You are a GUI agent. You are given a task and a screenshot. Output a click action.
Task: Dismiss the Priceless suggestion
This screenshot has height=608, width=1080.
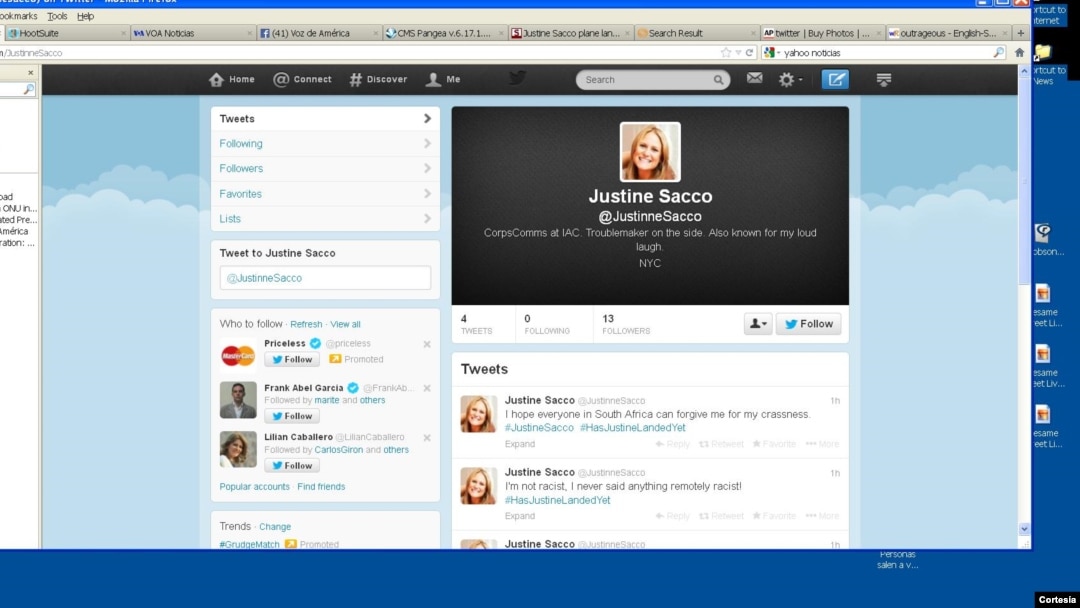coord(427,344)
